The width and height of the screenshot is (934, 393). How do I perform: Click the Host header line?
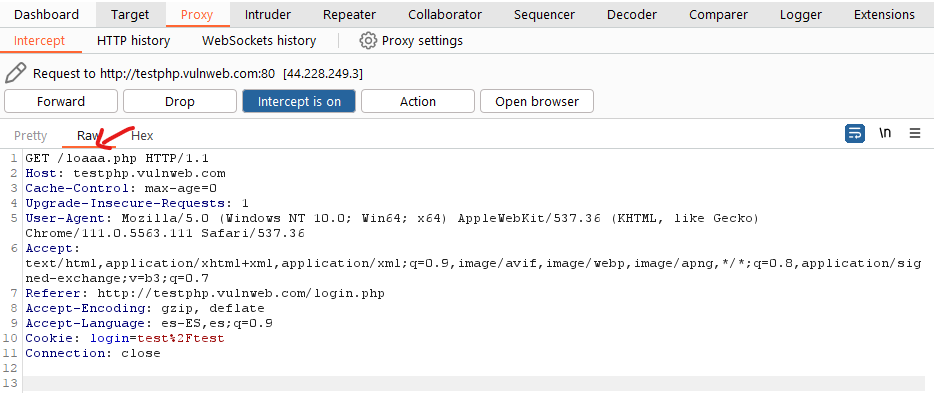125,174
